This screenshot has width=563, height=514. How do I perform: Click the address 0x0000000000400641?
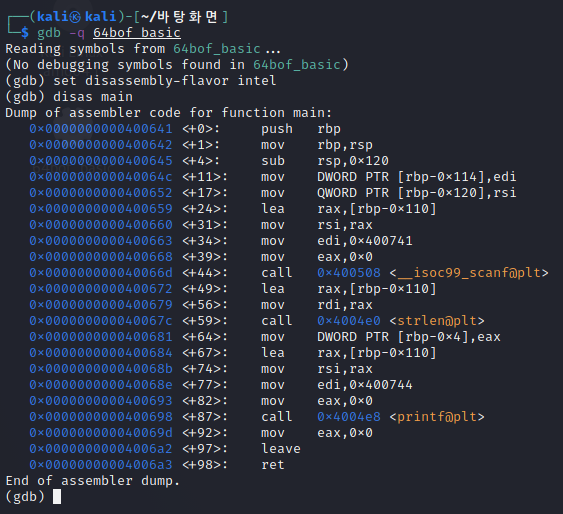click(x=101, y=129)
